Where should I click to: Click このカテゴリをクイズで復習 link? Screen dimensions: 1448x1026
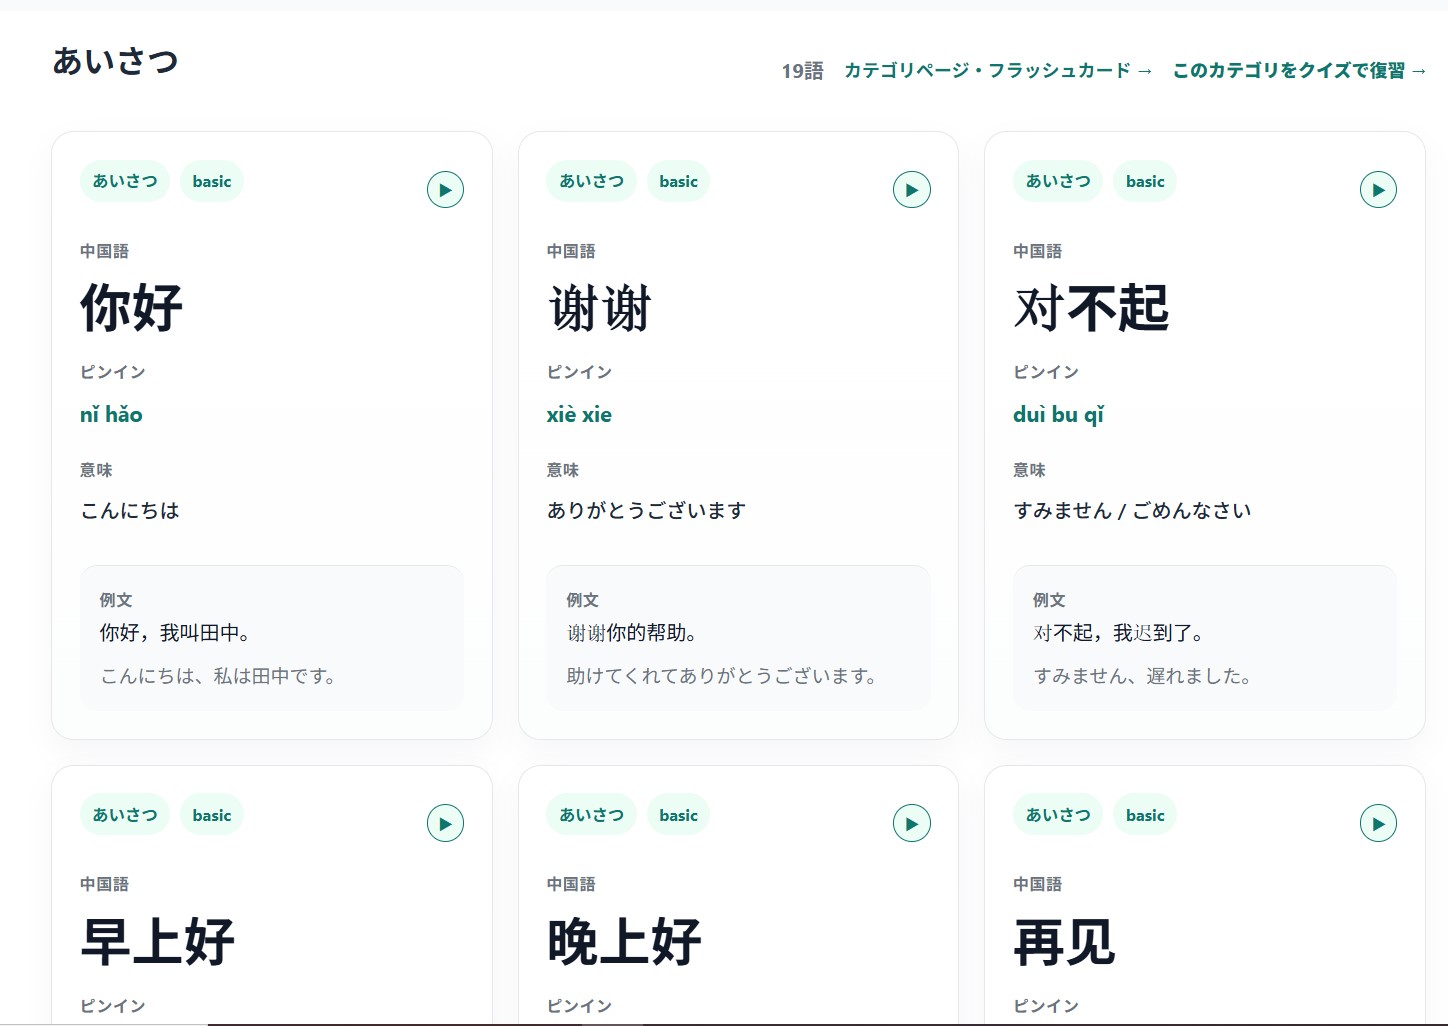[x=1299, y=71]
